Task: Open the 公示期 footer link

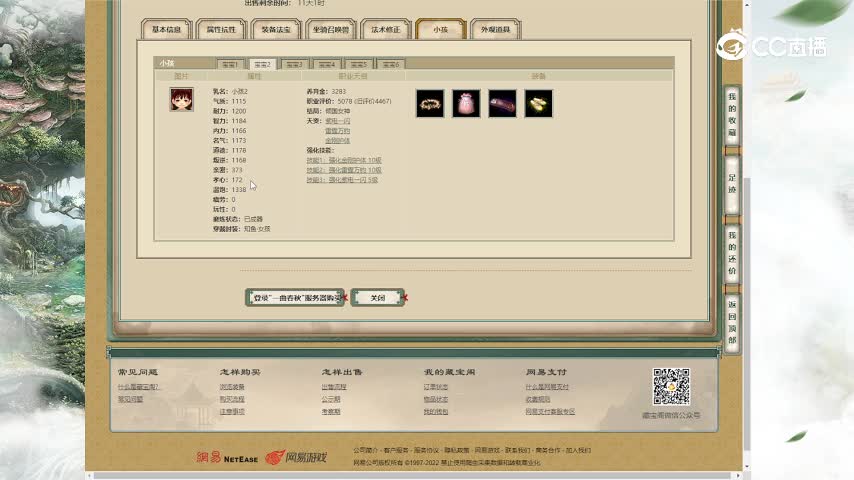Action: (331, 399)
